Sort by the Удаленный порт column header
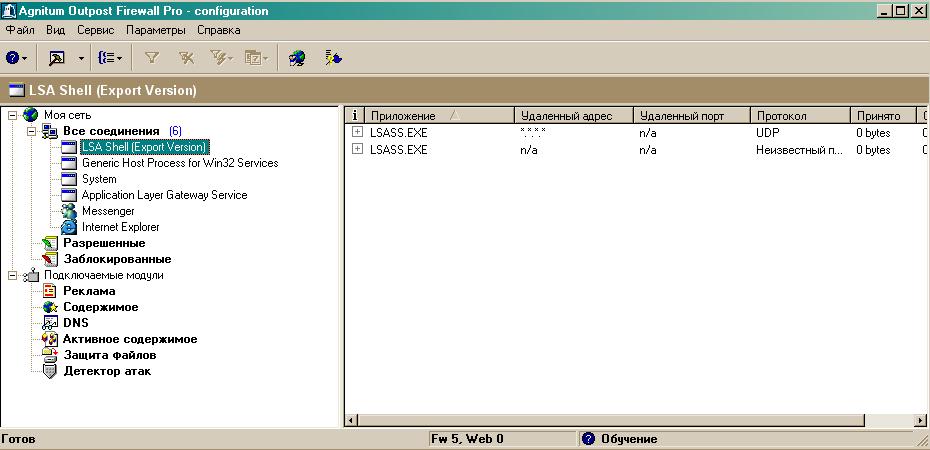 [x=692, y=116]
